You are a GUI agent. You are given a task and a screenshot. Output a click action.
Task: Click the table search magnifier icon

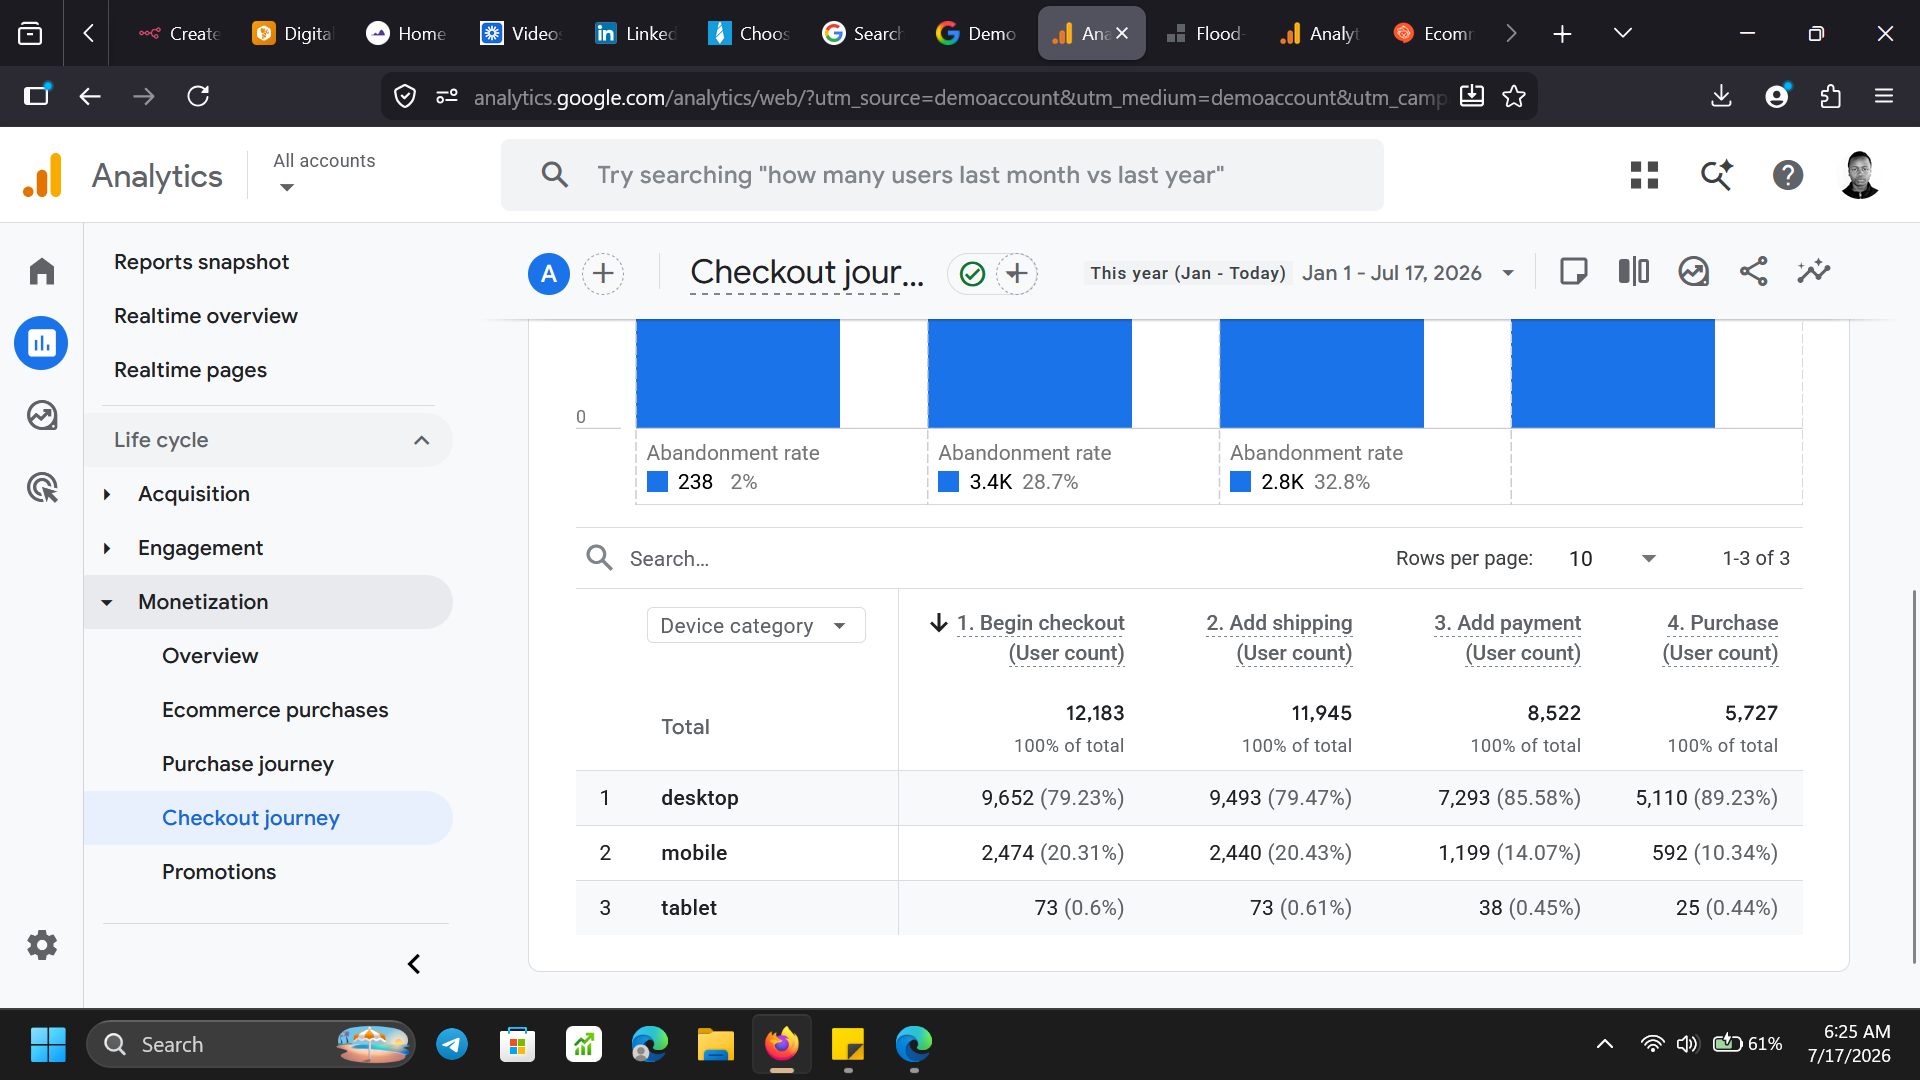599,558
